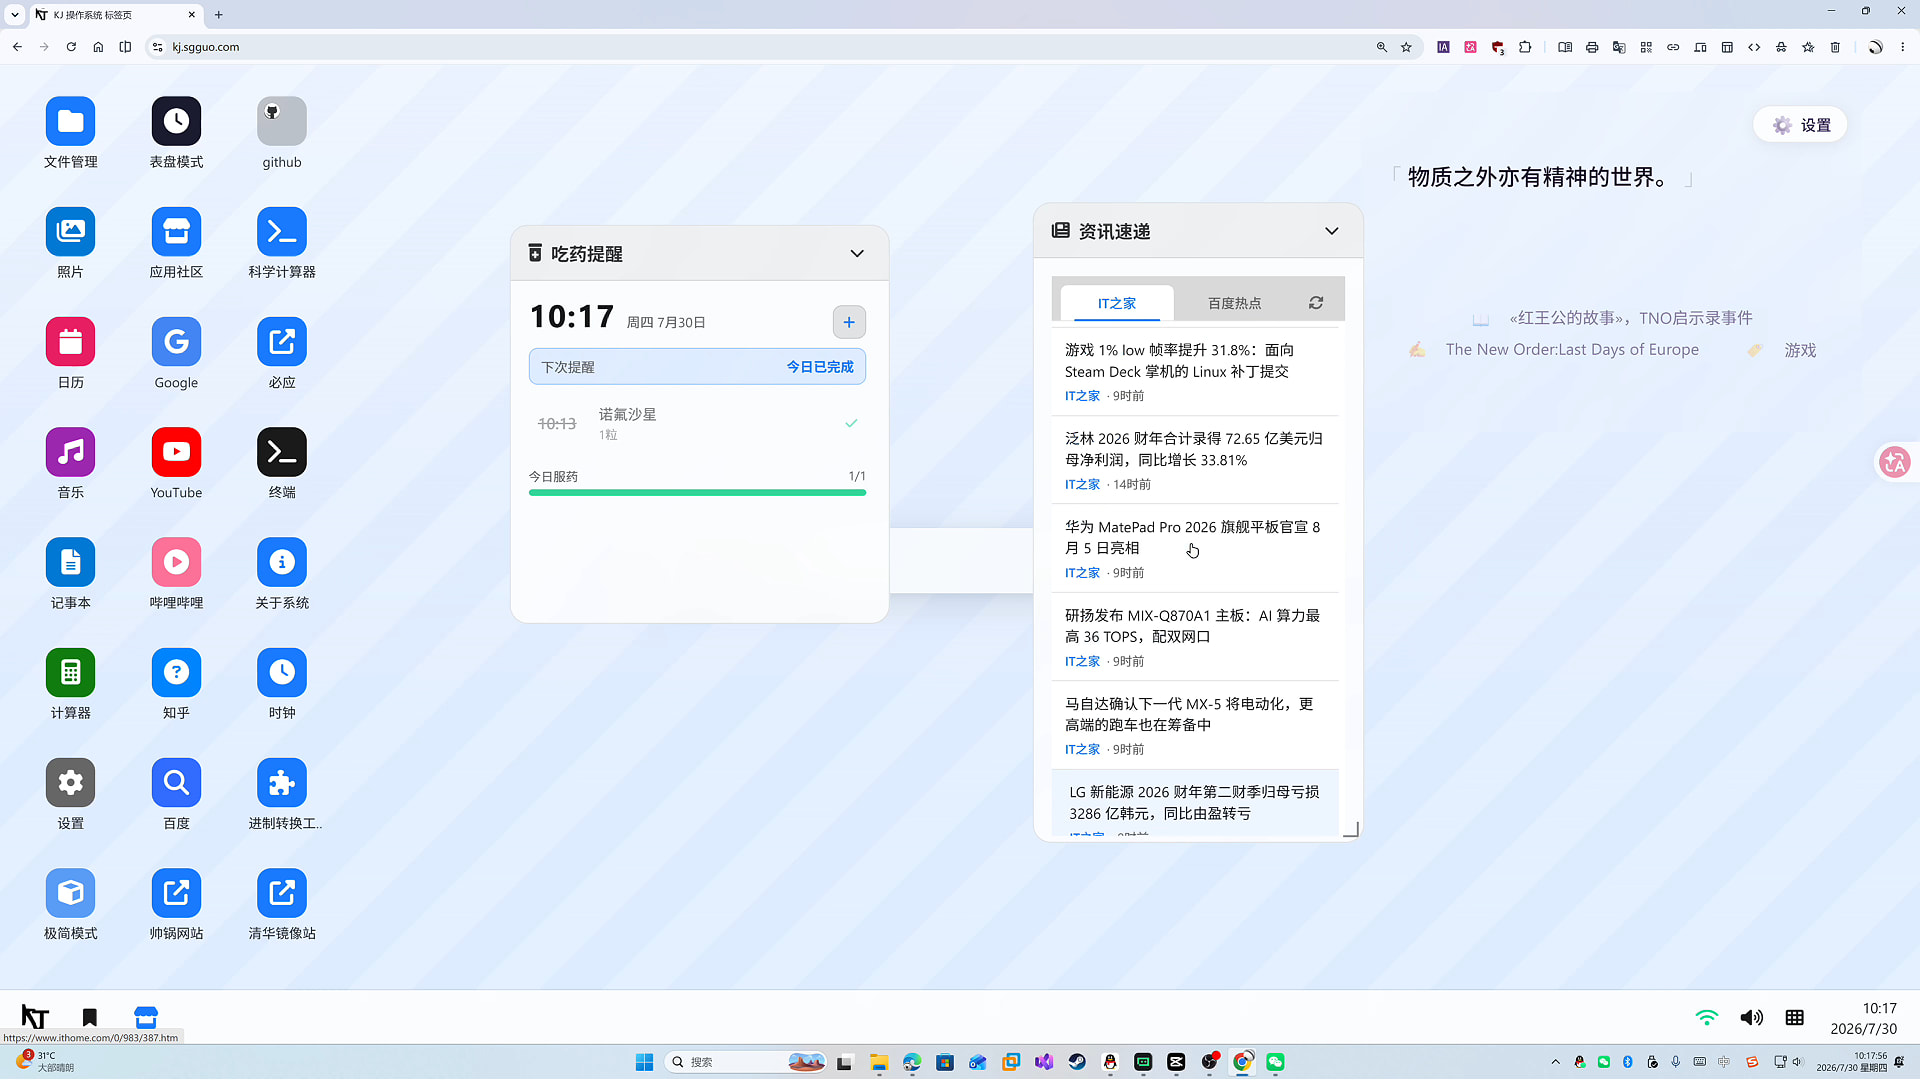
Task: Open the 华为 MatePad Pro 2026 article
Action: point(1195,549)
